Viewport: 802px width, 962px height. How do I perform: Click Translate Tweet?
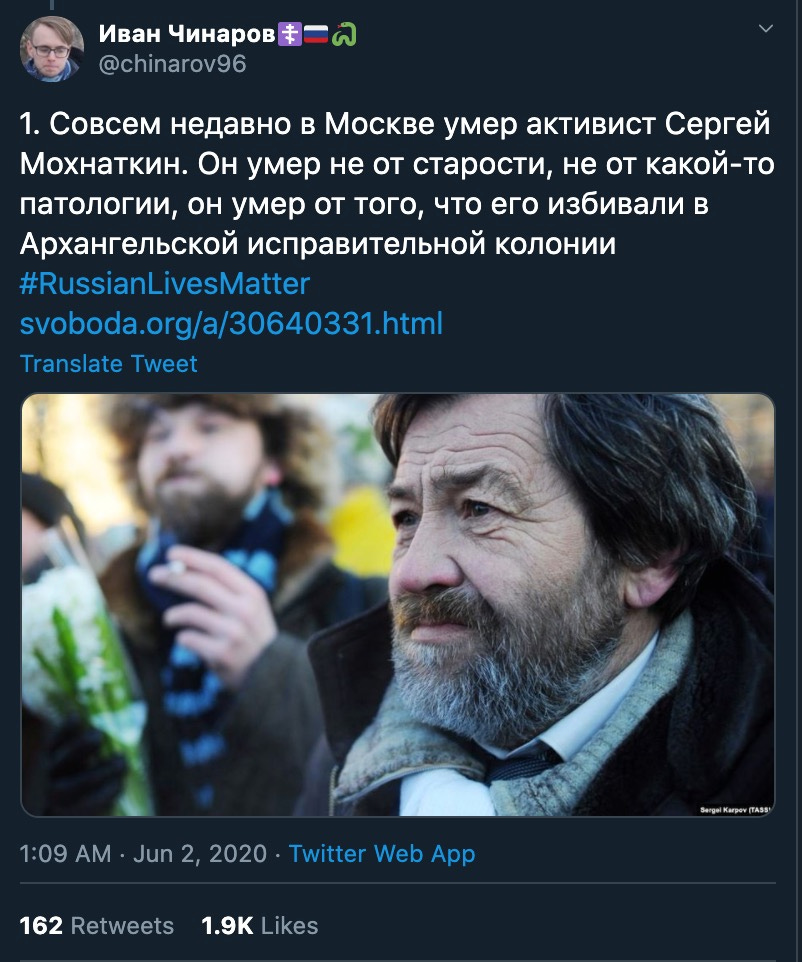point(109,364)
